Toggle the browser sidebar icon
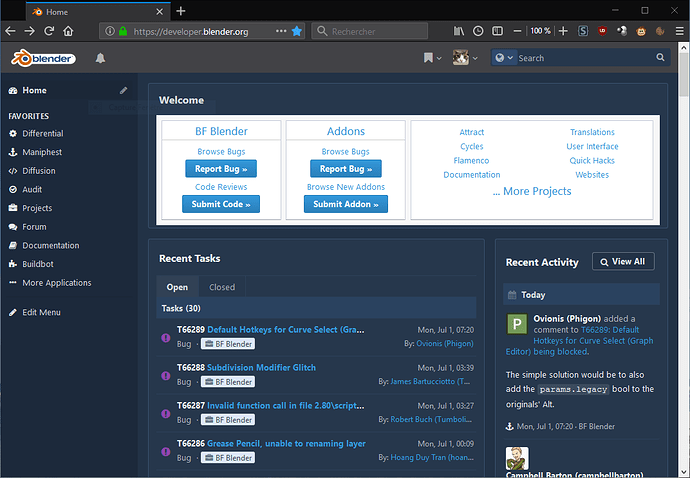 pyautogui.click(x=497, y=31)
